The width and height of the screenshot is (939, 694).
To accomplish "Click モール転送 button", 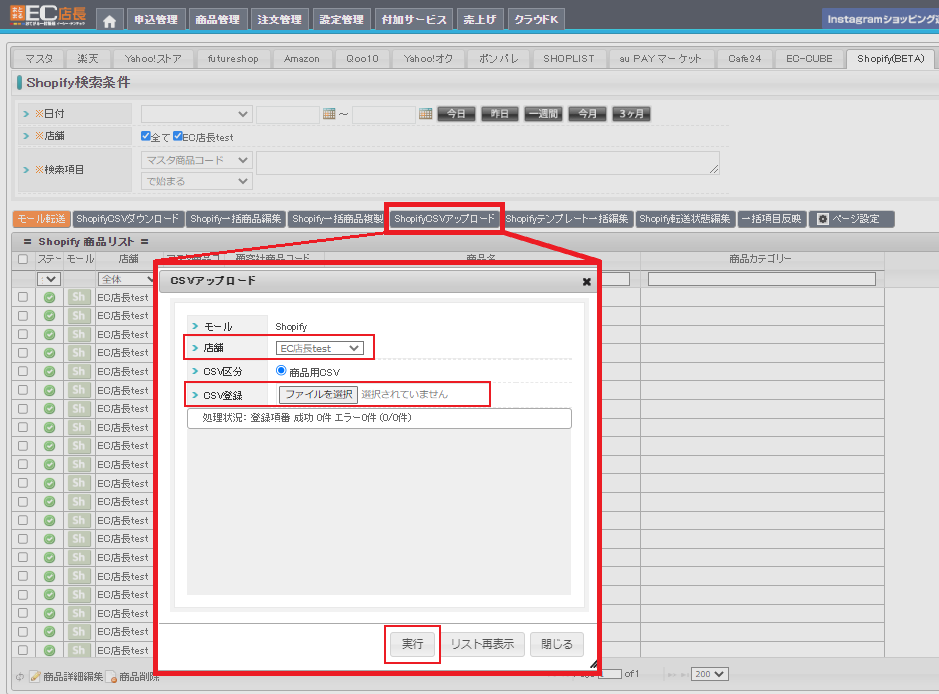I will pyautogui.click(x=41, y=219).
